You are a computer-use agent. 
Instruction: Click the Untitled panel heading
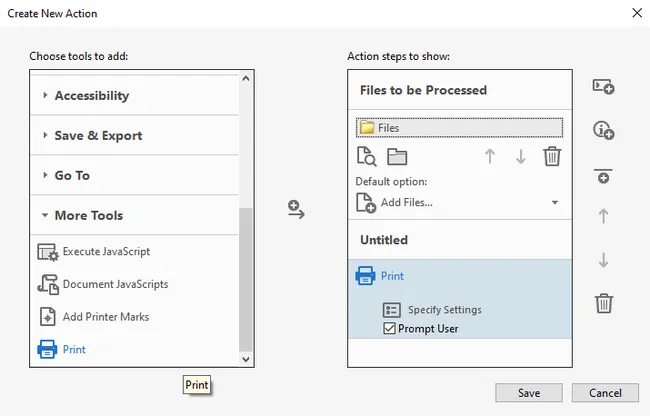(384, 240)
